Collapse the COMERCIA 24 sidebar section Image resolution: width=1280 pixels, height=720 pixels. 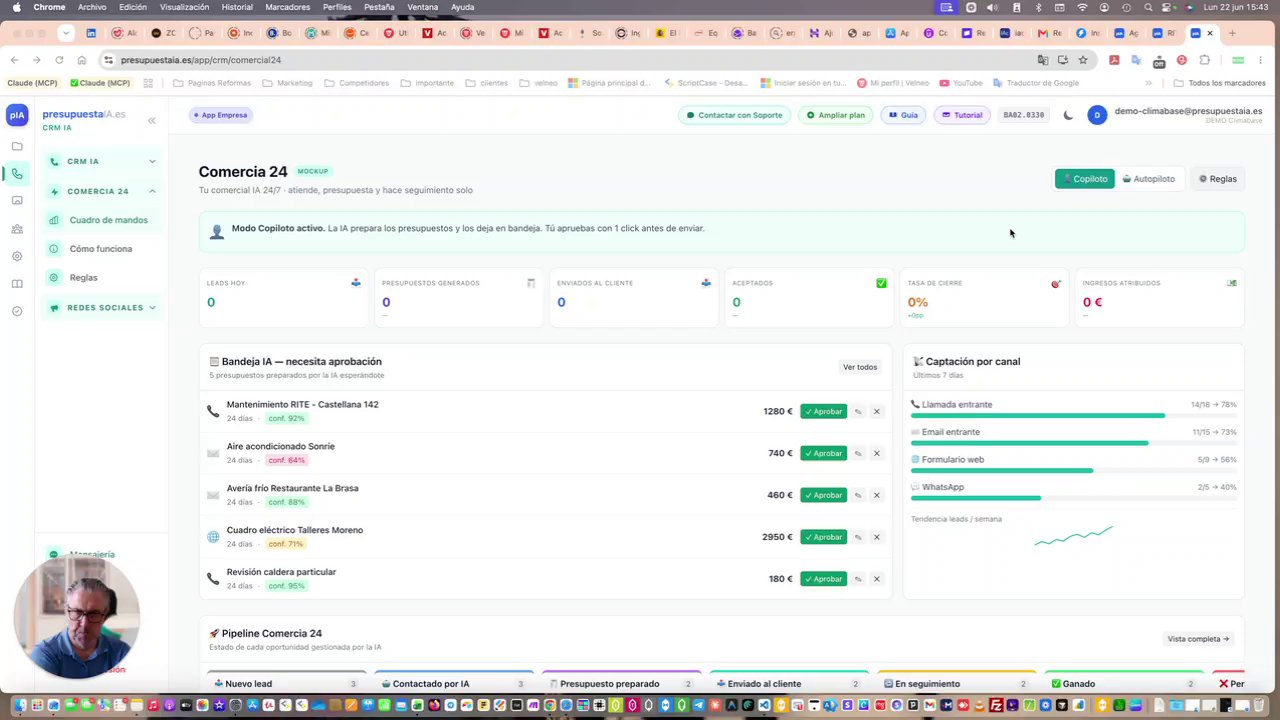[102, 191]
